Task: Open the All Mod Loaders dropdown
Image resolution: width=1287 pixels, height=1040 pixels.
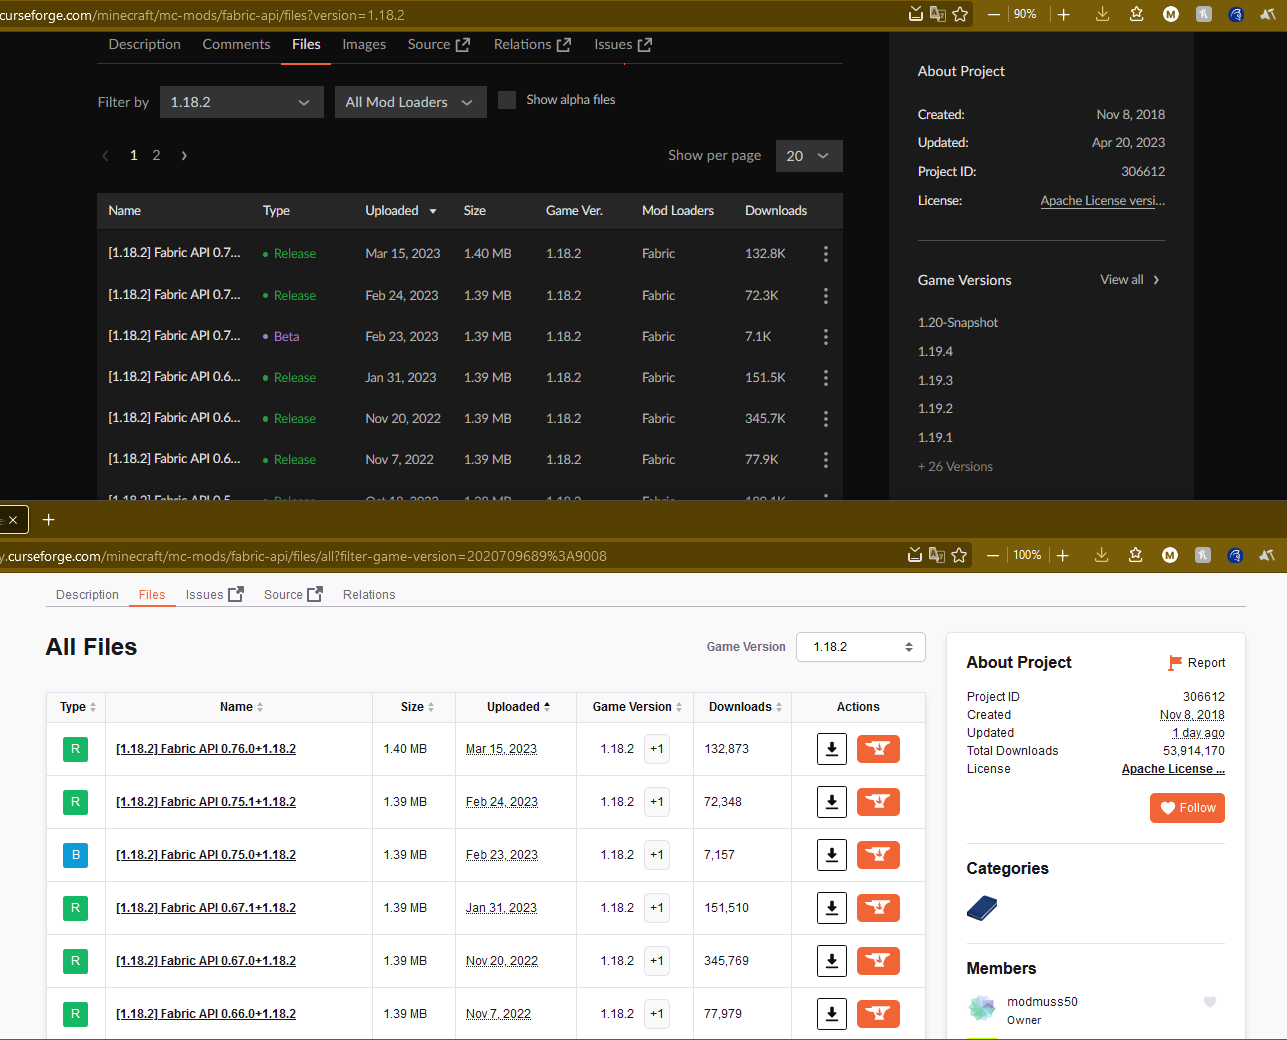Action: 410,102
